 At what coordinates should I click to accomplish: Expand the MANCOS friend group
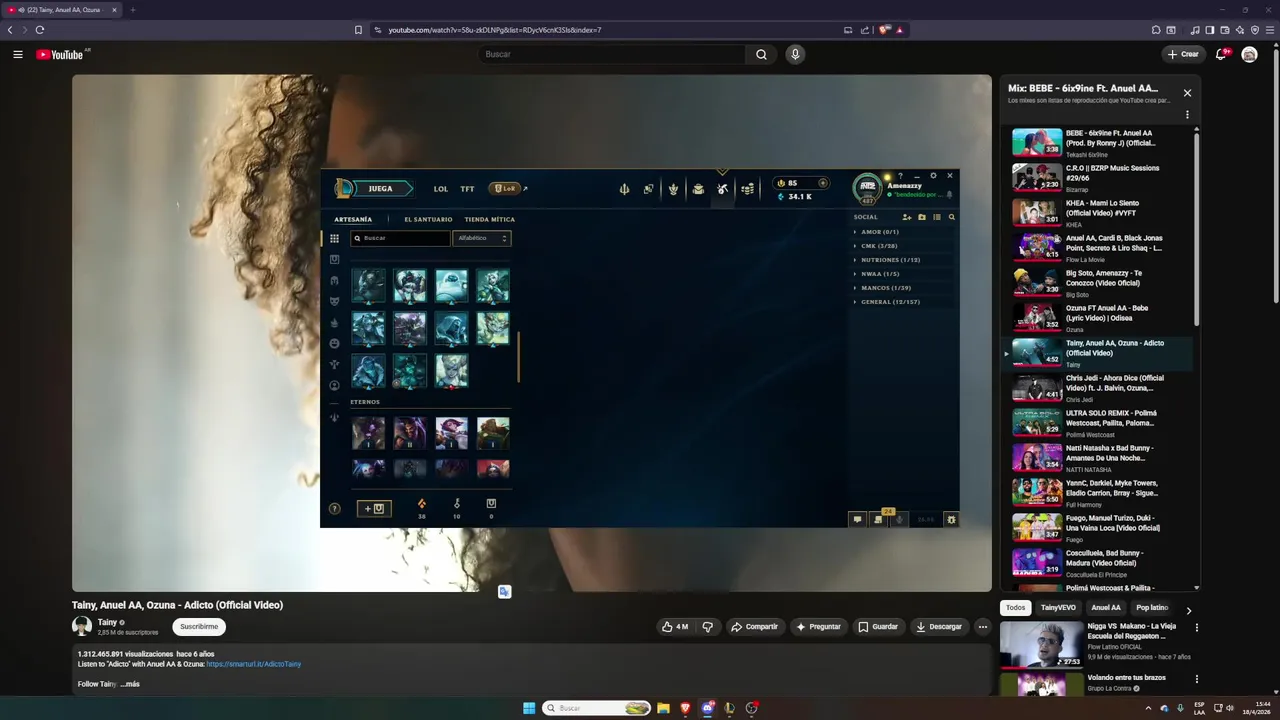pyautogui.click(x=884, y=288)
